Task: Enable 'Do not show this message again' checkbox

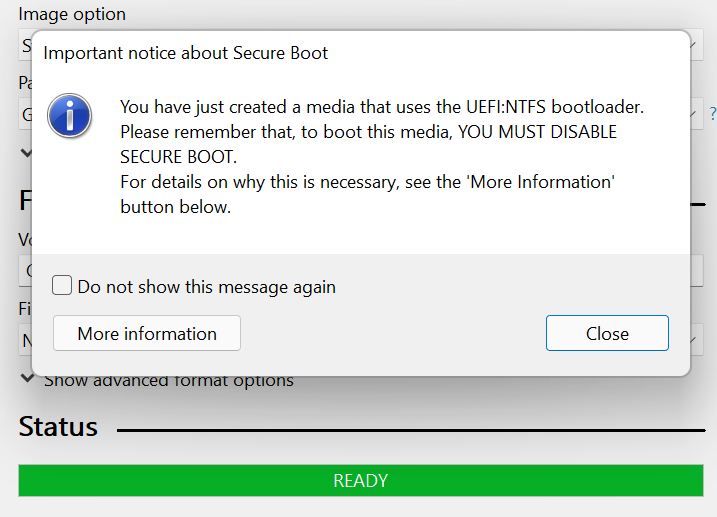Action: [62, 286]
